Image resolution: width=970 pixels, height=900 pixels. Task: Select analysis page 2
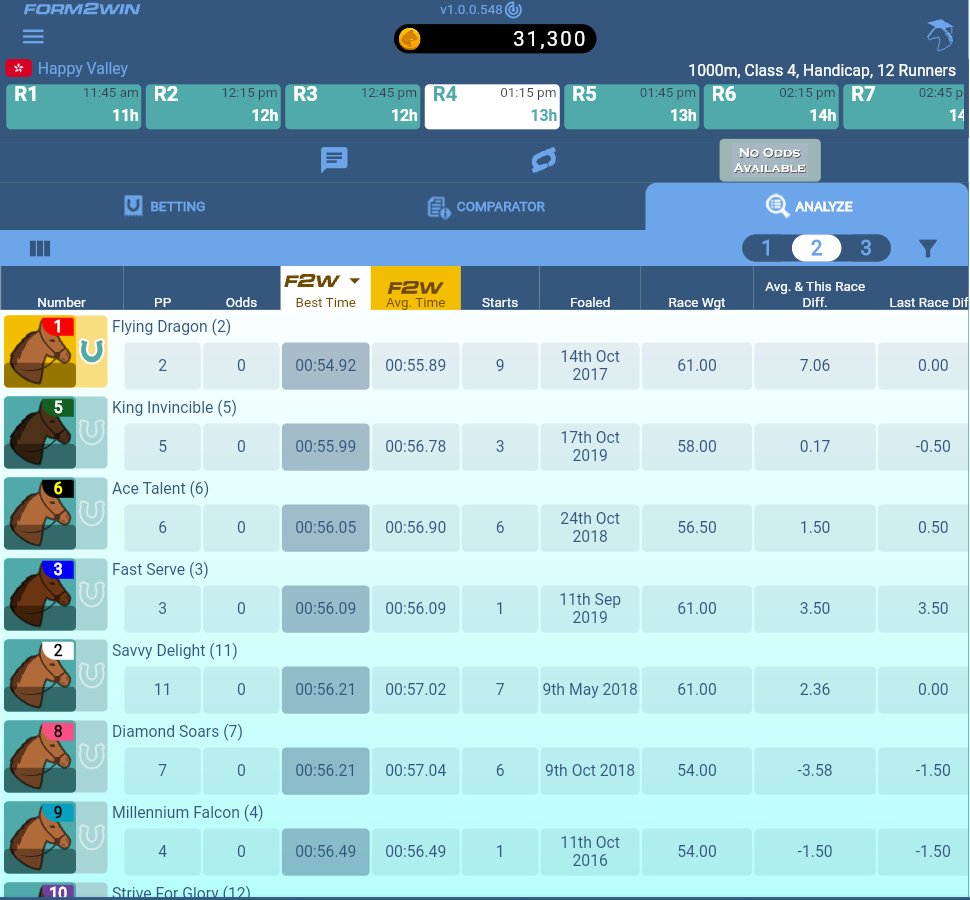817,248
